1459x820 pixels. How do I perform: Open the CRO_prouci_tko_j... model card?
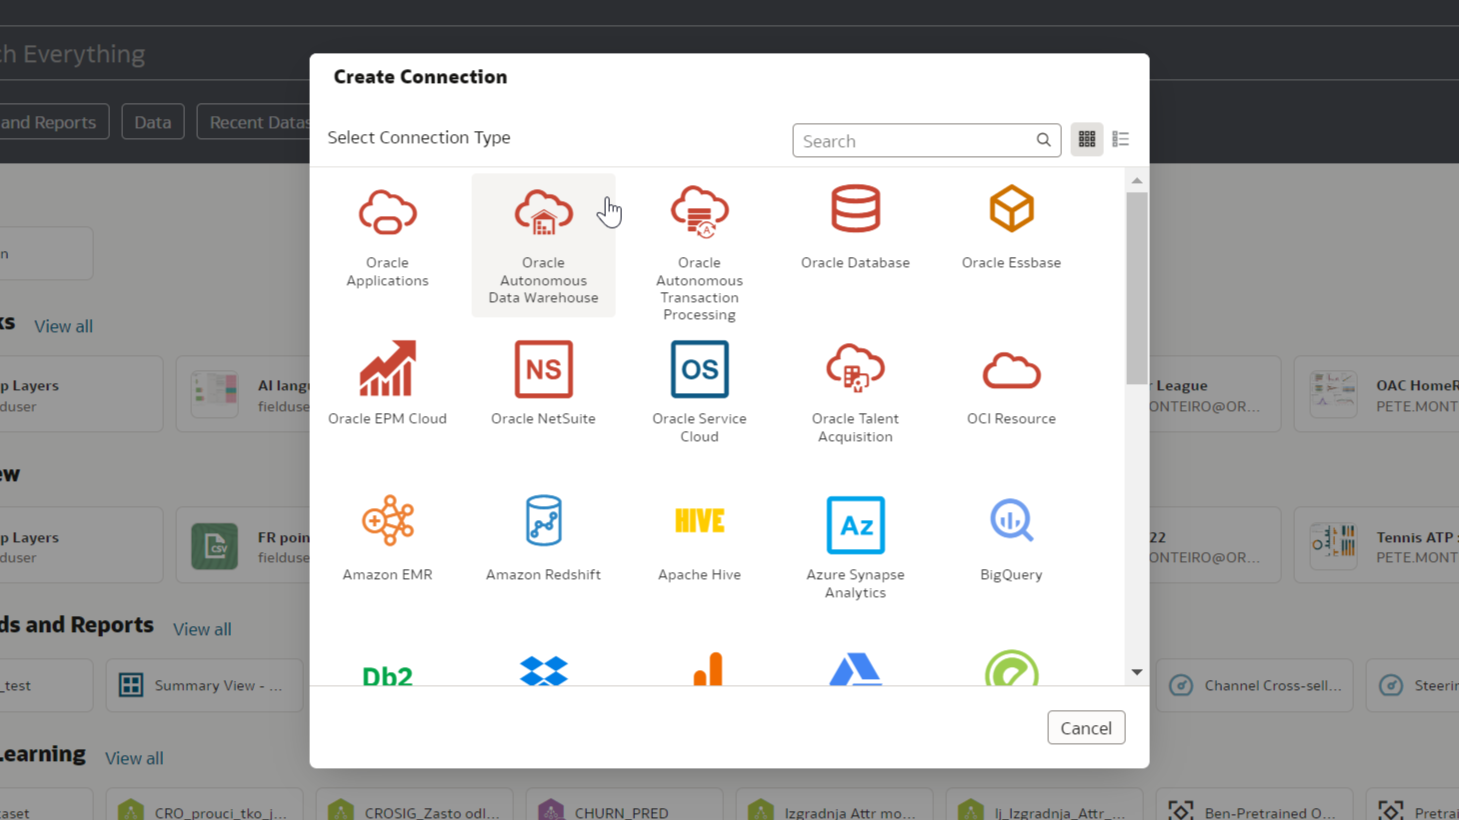pos(205,805)
